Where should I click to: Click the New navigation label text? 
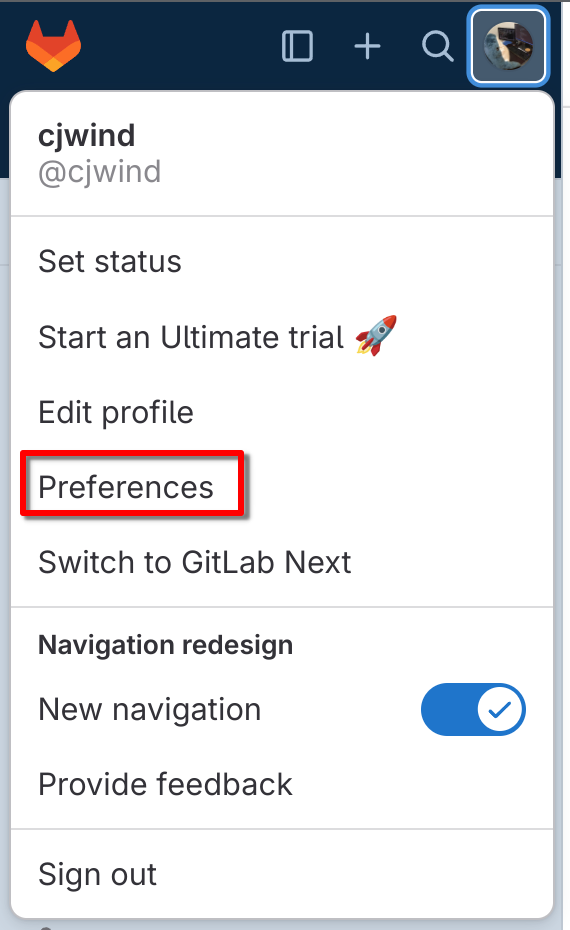(149, 709)
